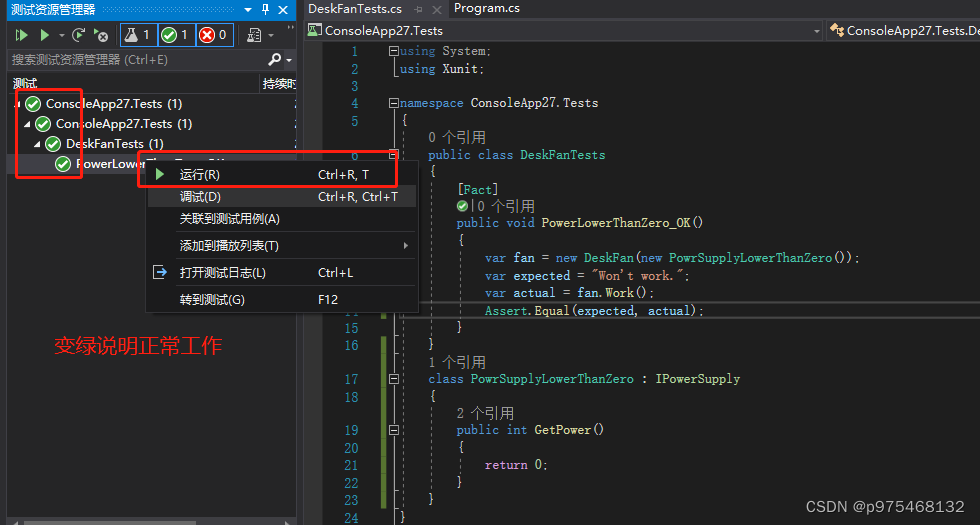Click the green play icon beside 运行(R)
The width and height of the screenshot is (980, 525).
(160, 174)
